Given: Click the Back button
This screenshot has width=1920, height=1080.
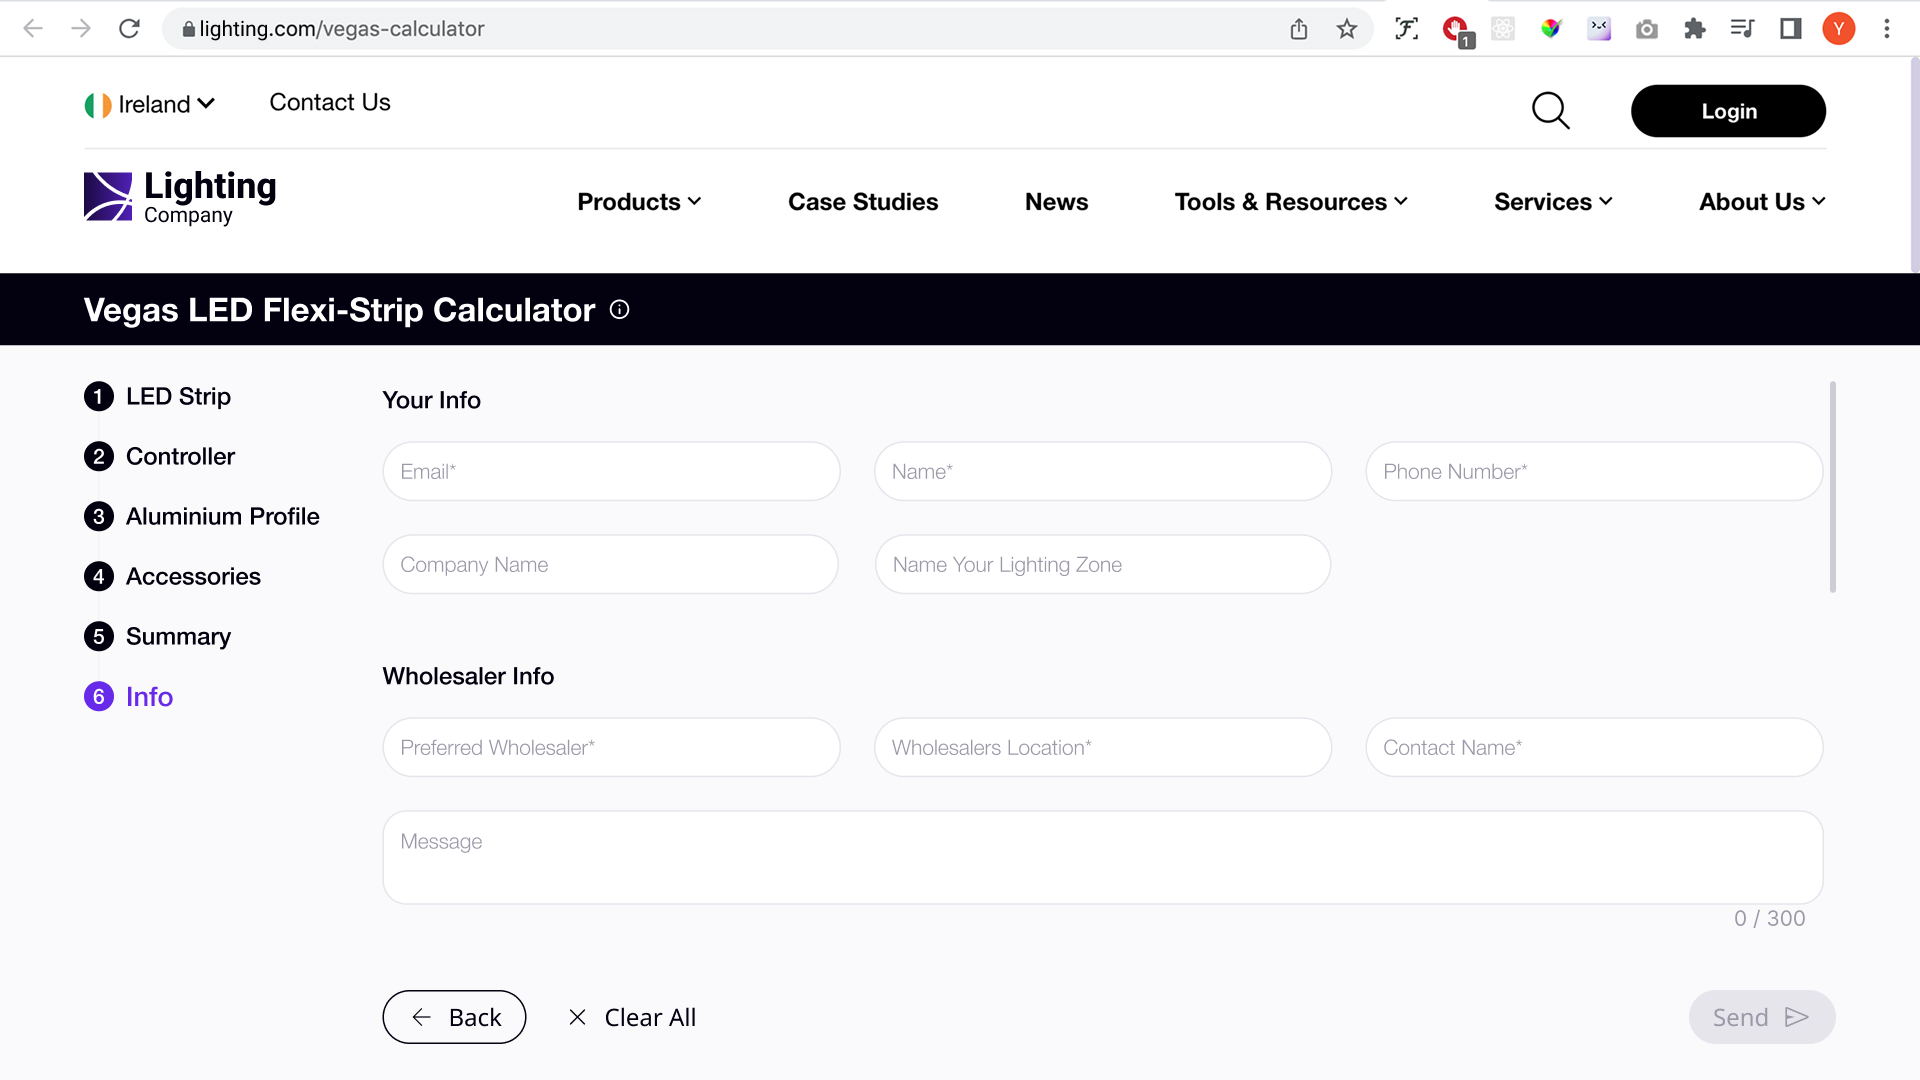Looking at the screenshot, I should tap(454, 1017).
